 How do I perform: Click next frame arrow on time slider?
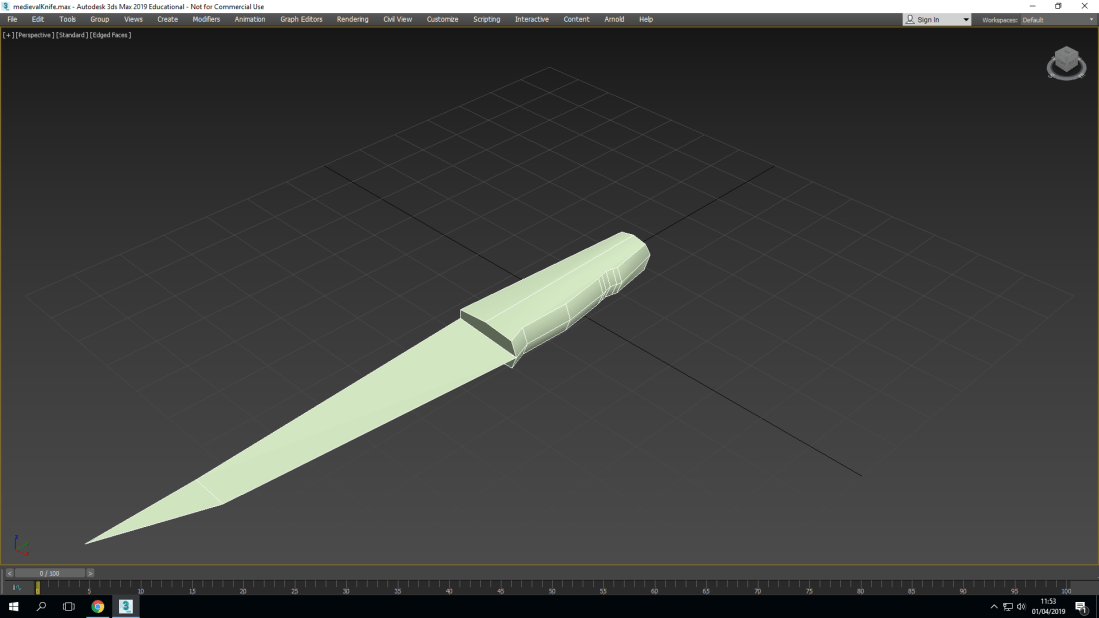click(90, 573)
